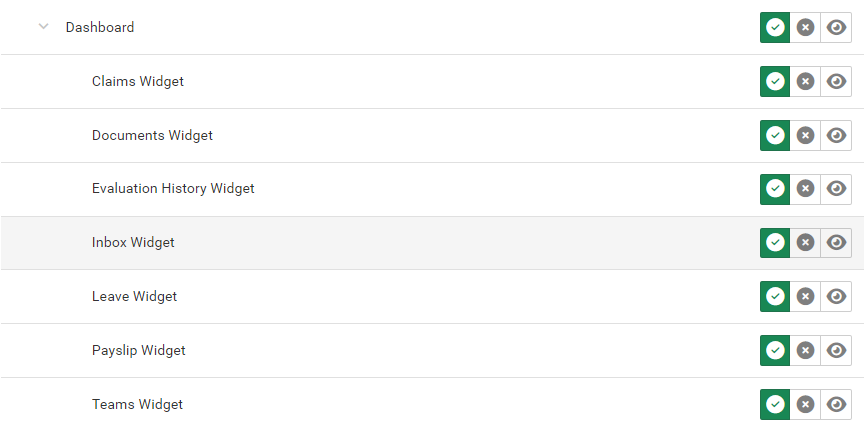Click the green checkmark on Dashboard row

click(775, 27)
